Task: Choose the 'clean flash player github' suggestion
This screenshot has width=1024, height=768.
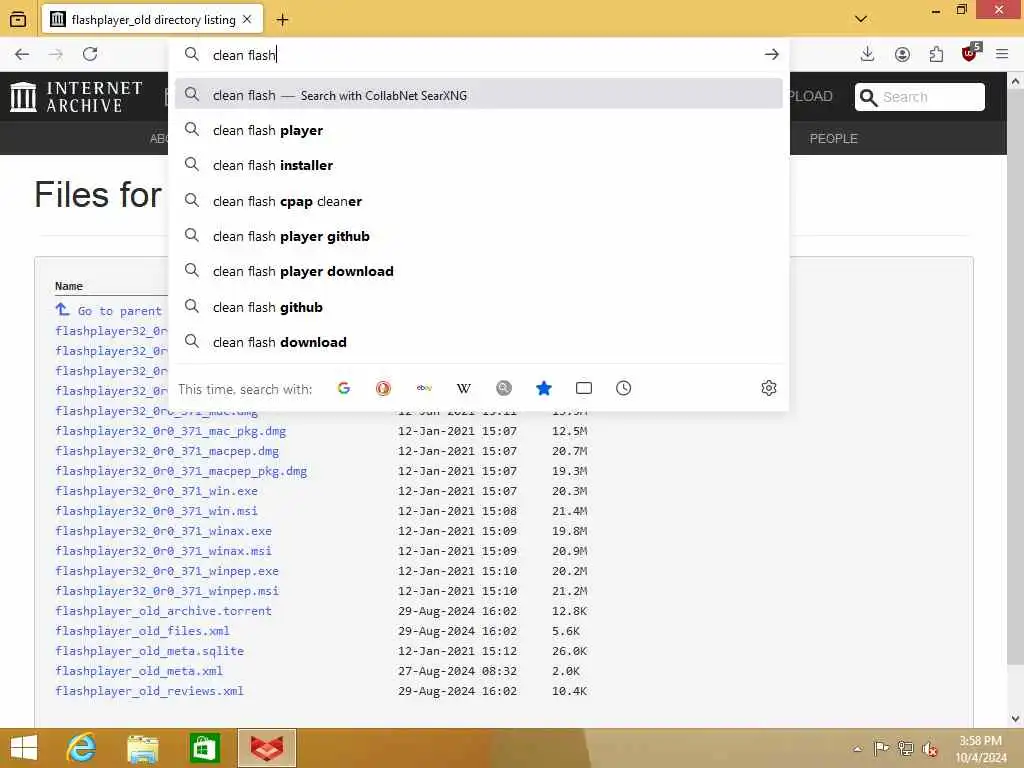Action: click(x=479, y=236)
